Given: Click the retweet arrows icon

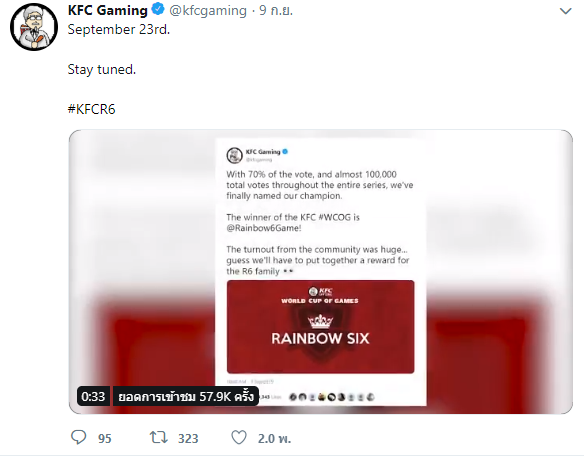Looking at the screenshot, I should (x=158, y=437).
